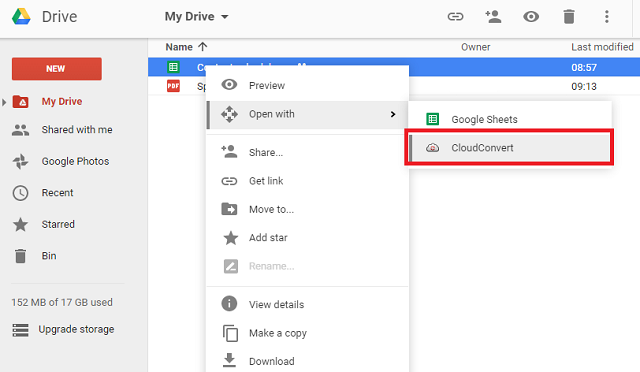The height and width of the screenshot is (372, 640).
Task: Click the Recent clock icon
Action: (x=20, y=193)
